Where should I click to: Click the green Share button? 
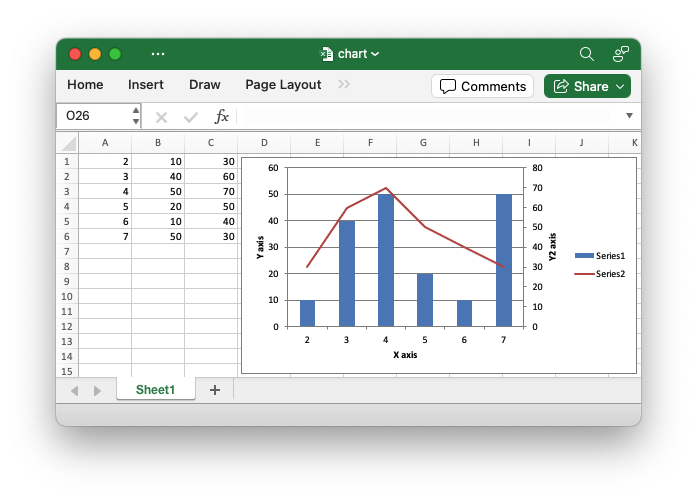(587, 86)
